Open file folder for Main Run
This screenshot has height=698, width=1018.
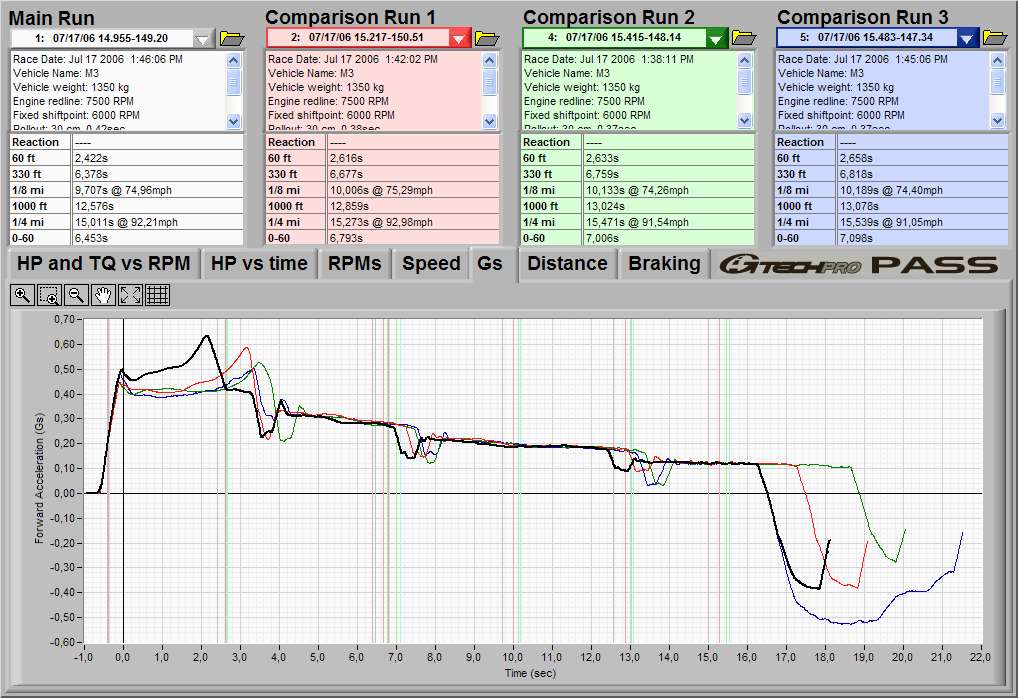click(x=232, y=38)
